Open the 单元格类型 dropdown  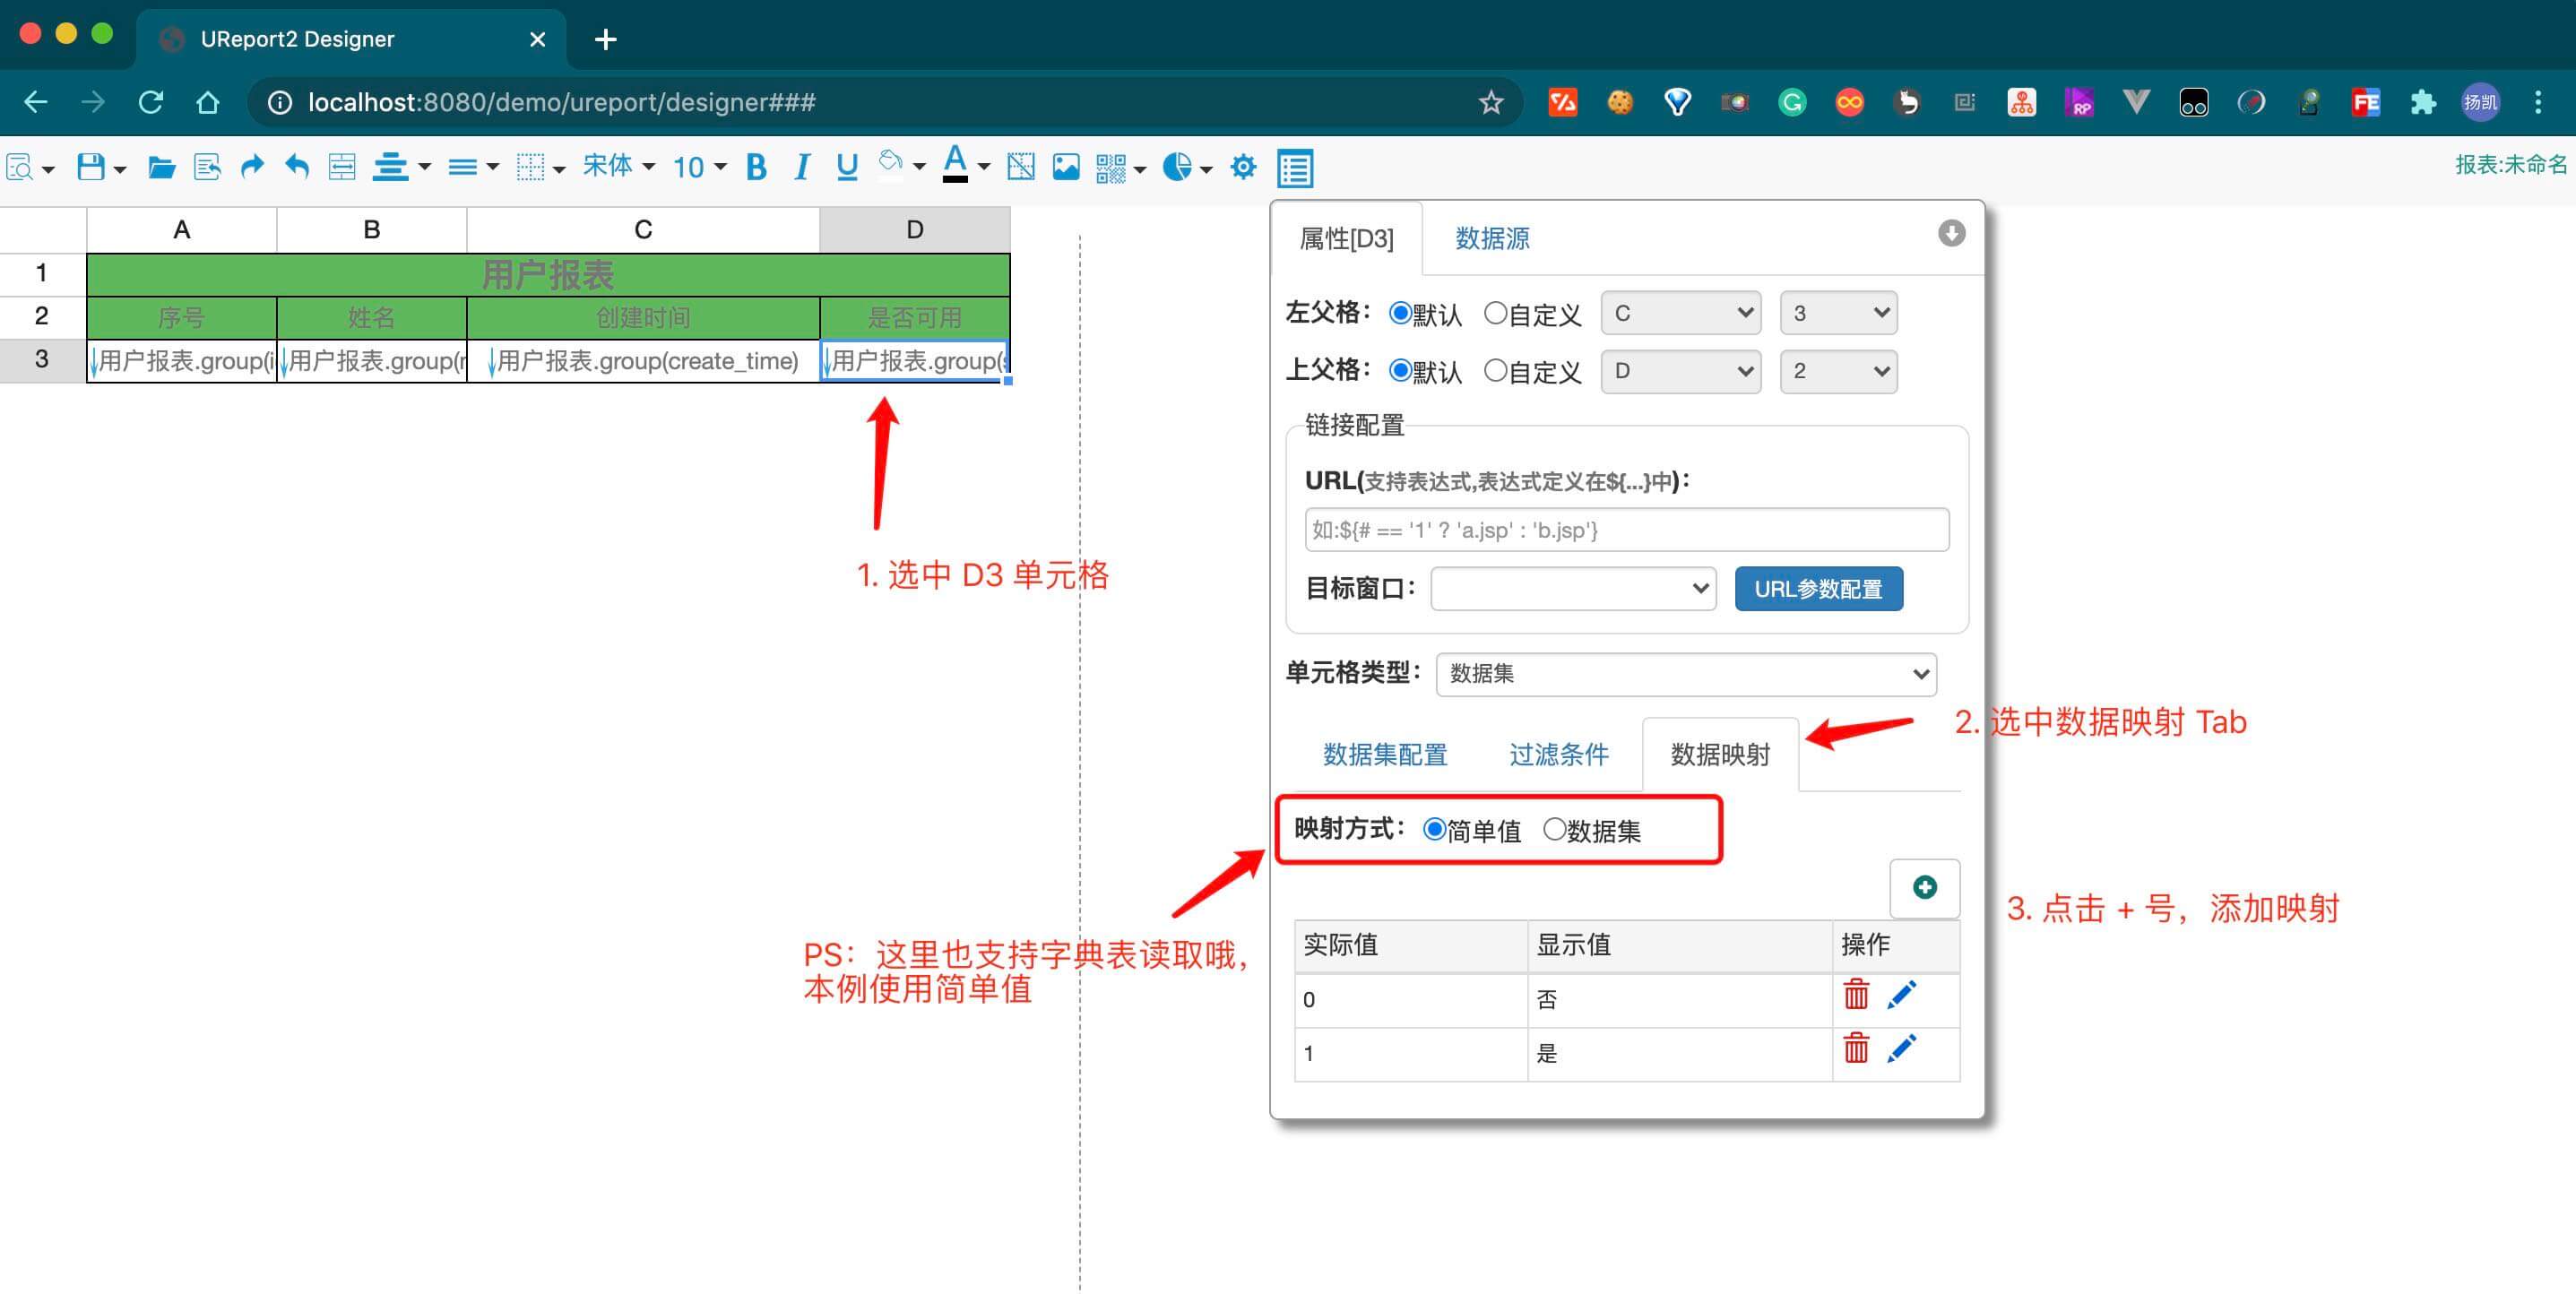tap(1686, 674)
